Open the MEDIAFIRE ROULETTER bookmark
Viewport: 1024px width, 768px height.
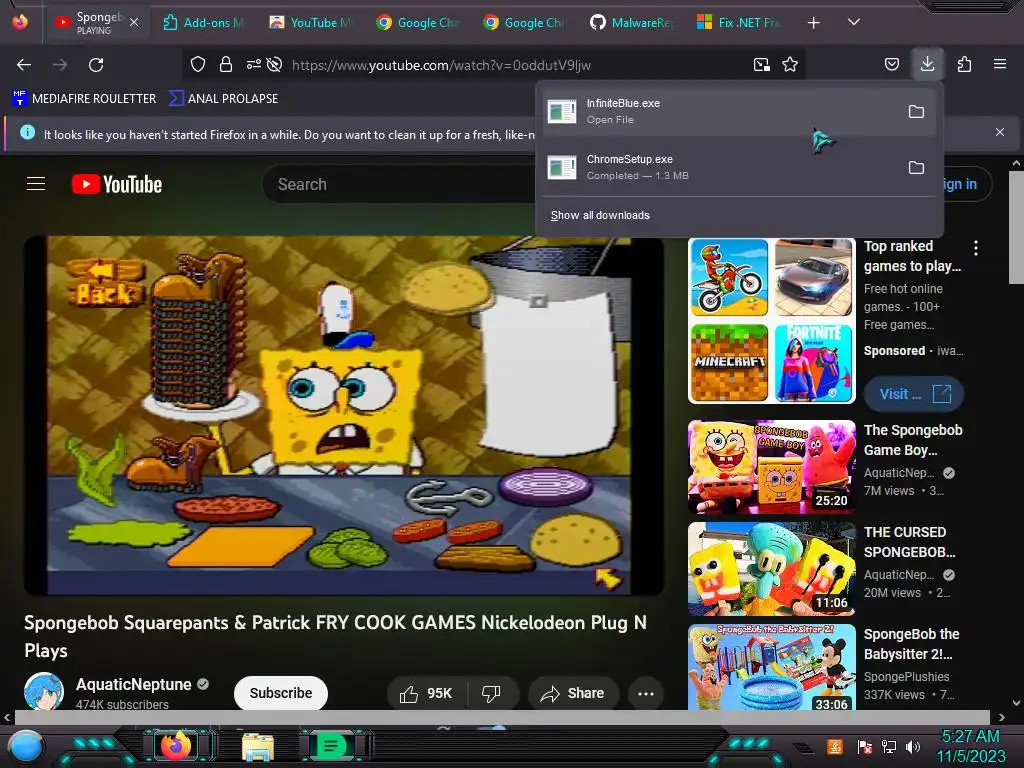click(x=84, y=99)
